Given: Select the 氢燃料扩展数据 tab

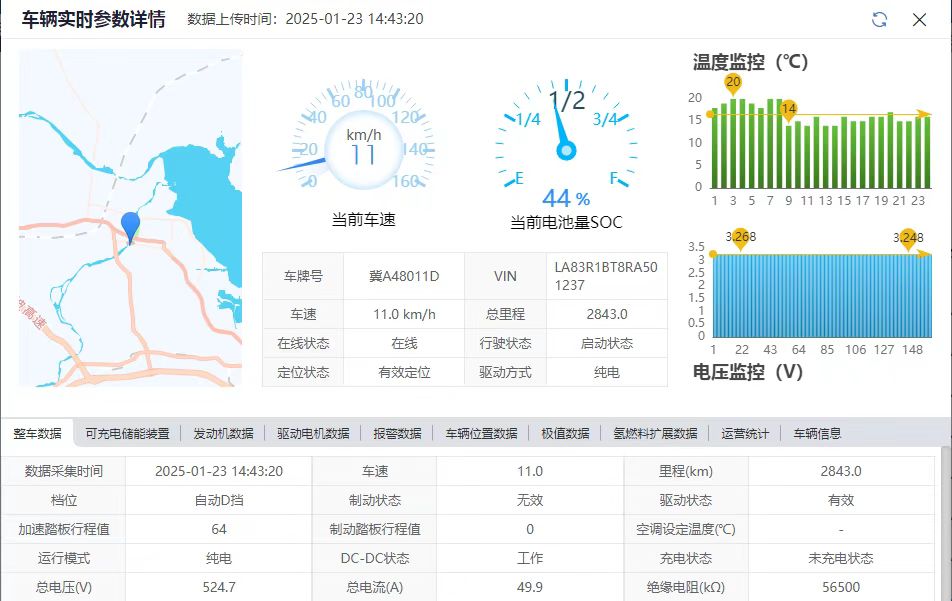Looking at the screenshot, I should click(655, 434).
